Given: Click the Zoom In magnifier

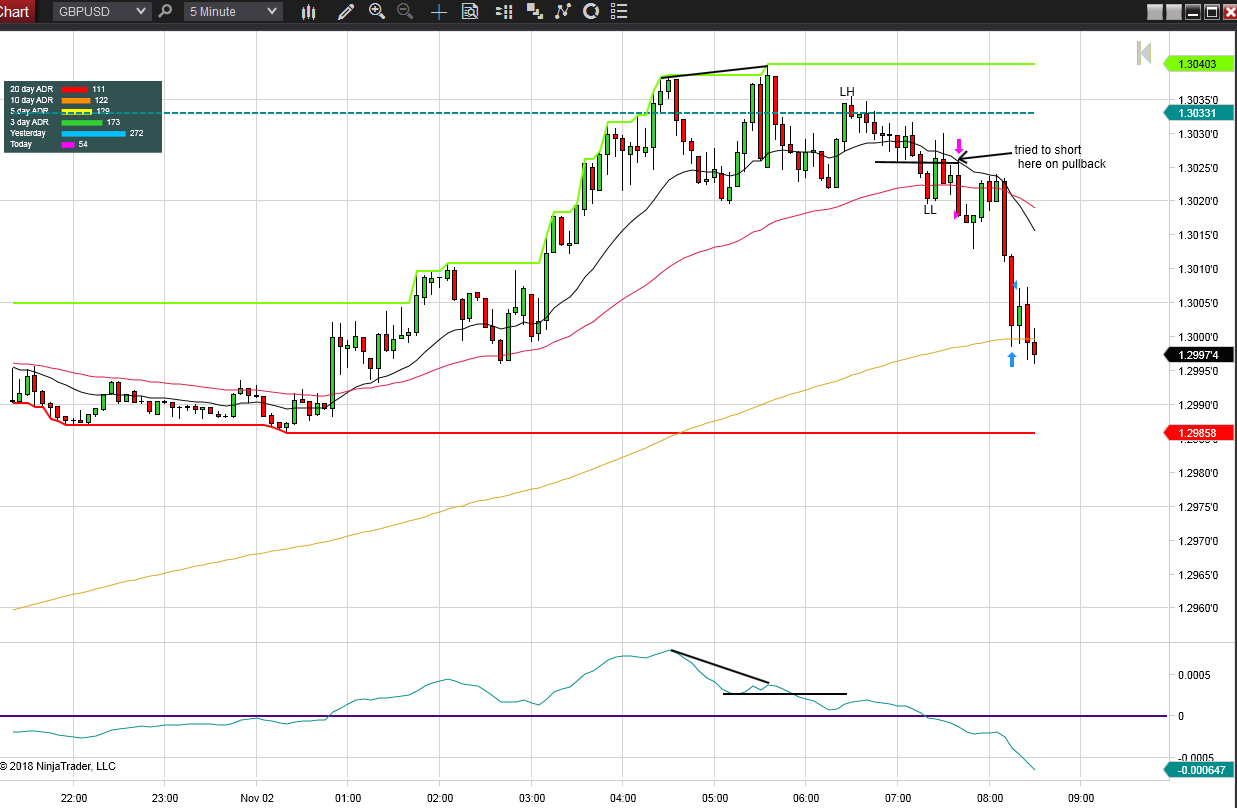Looking at the screenshot, I should pyautogui.click(x=377, y=12).
